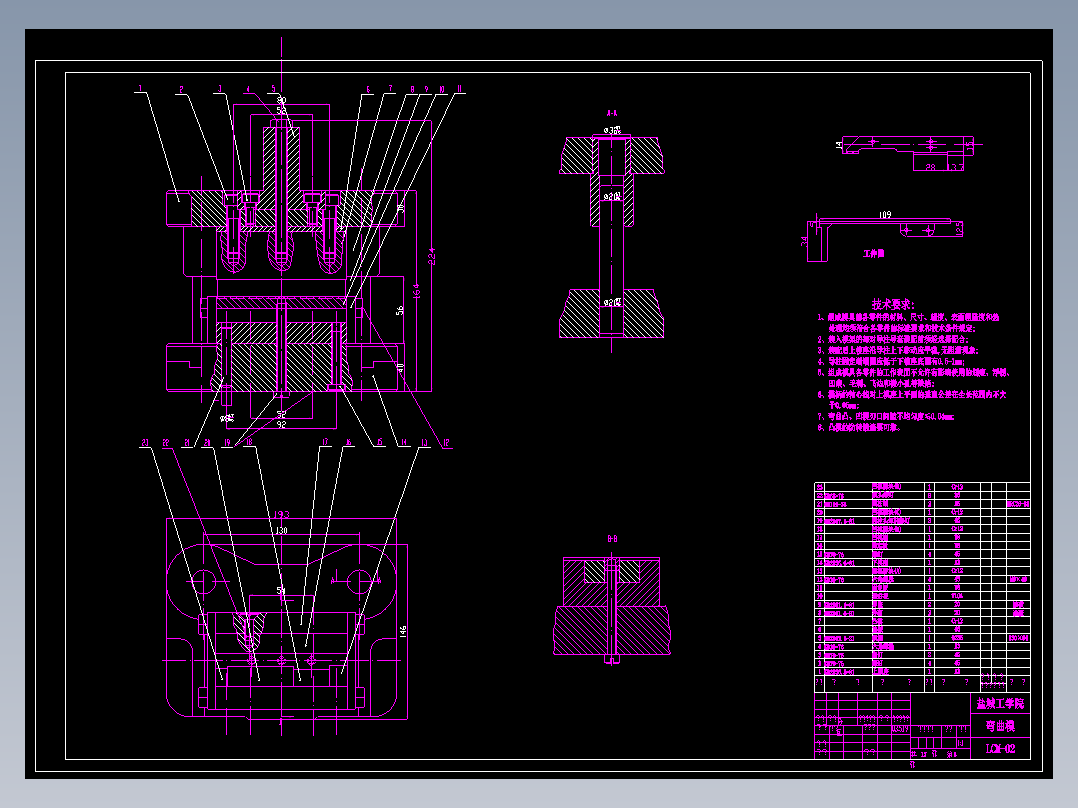Select the 164 vertical dimension
Image resolution: width=1078 pixels, height=808 pixels.
416,291
